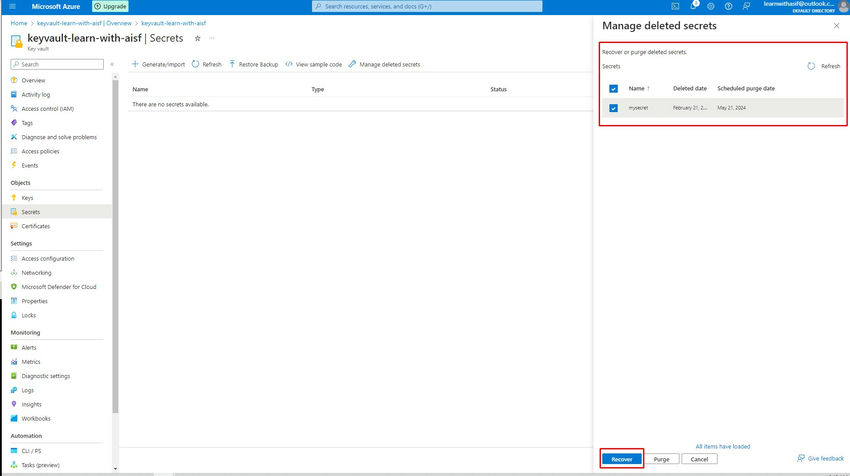Click the Properties sidebar icon
This screenshot has width=850, height=476.
point(14,300)
